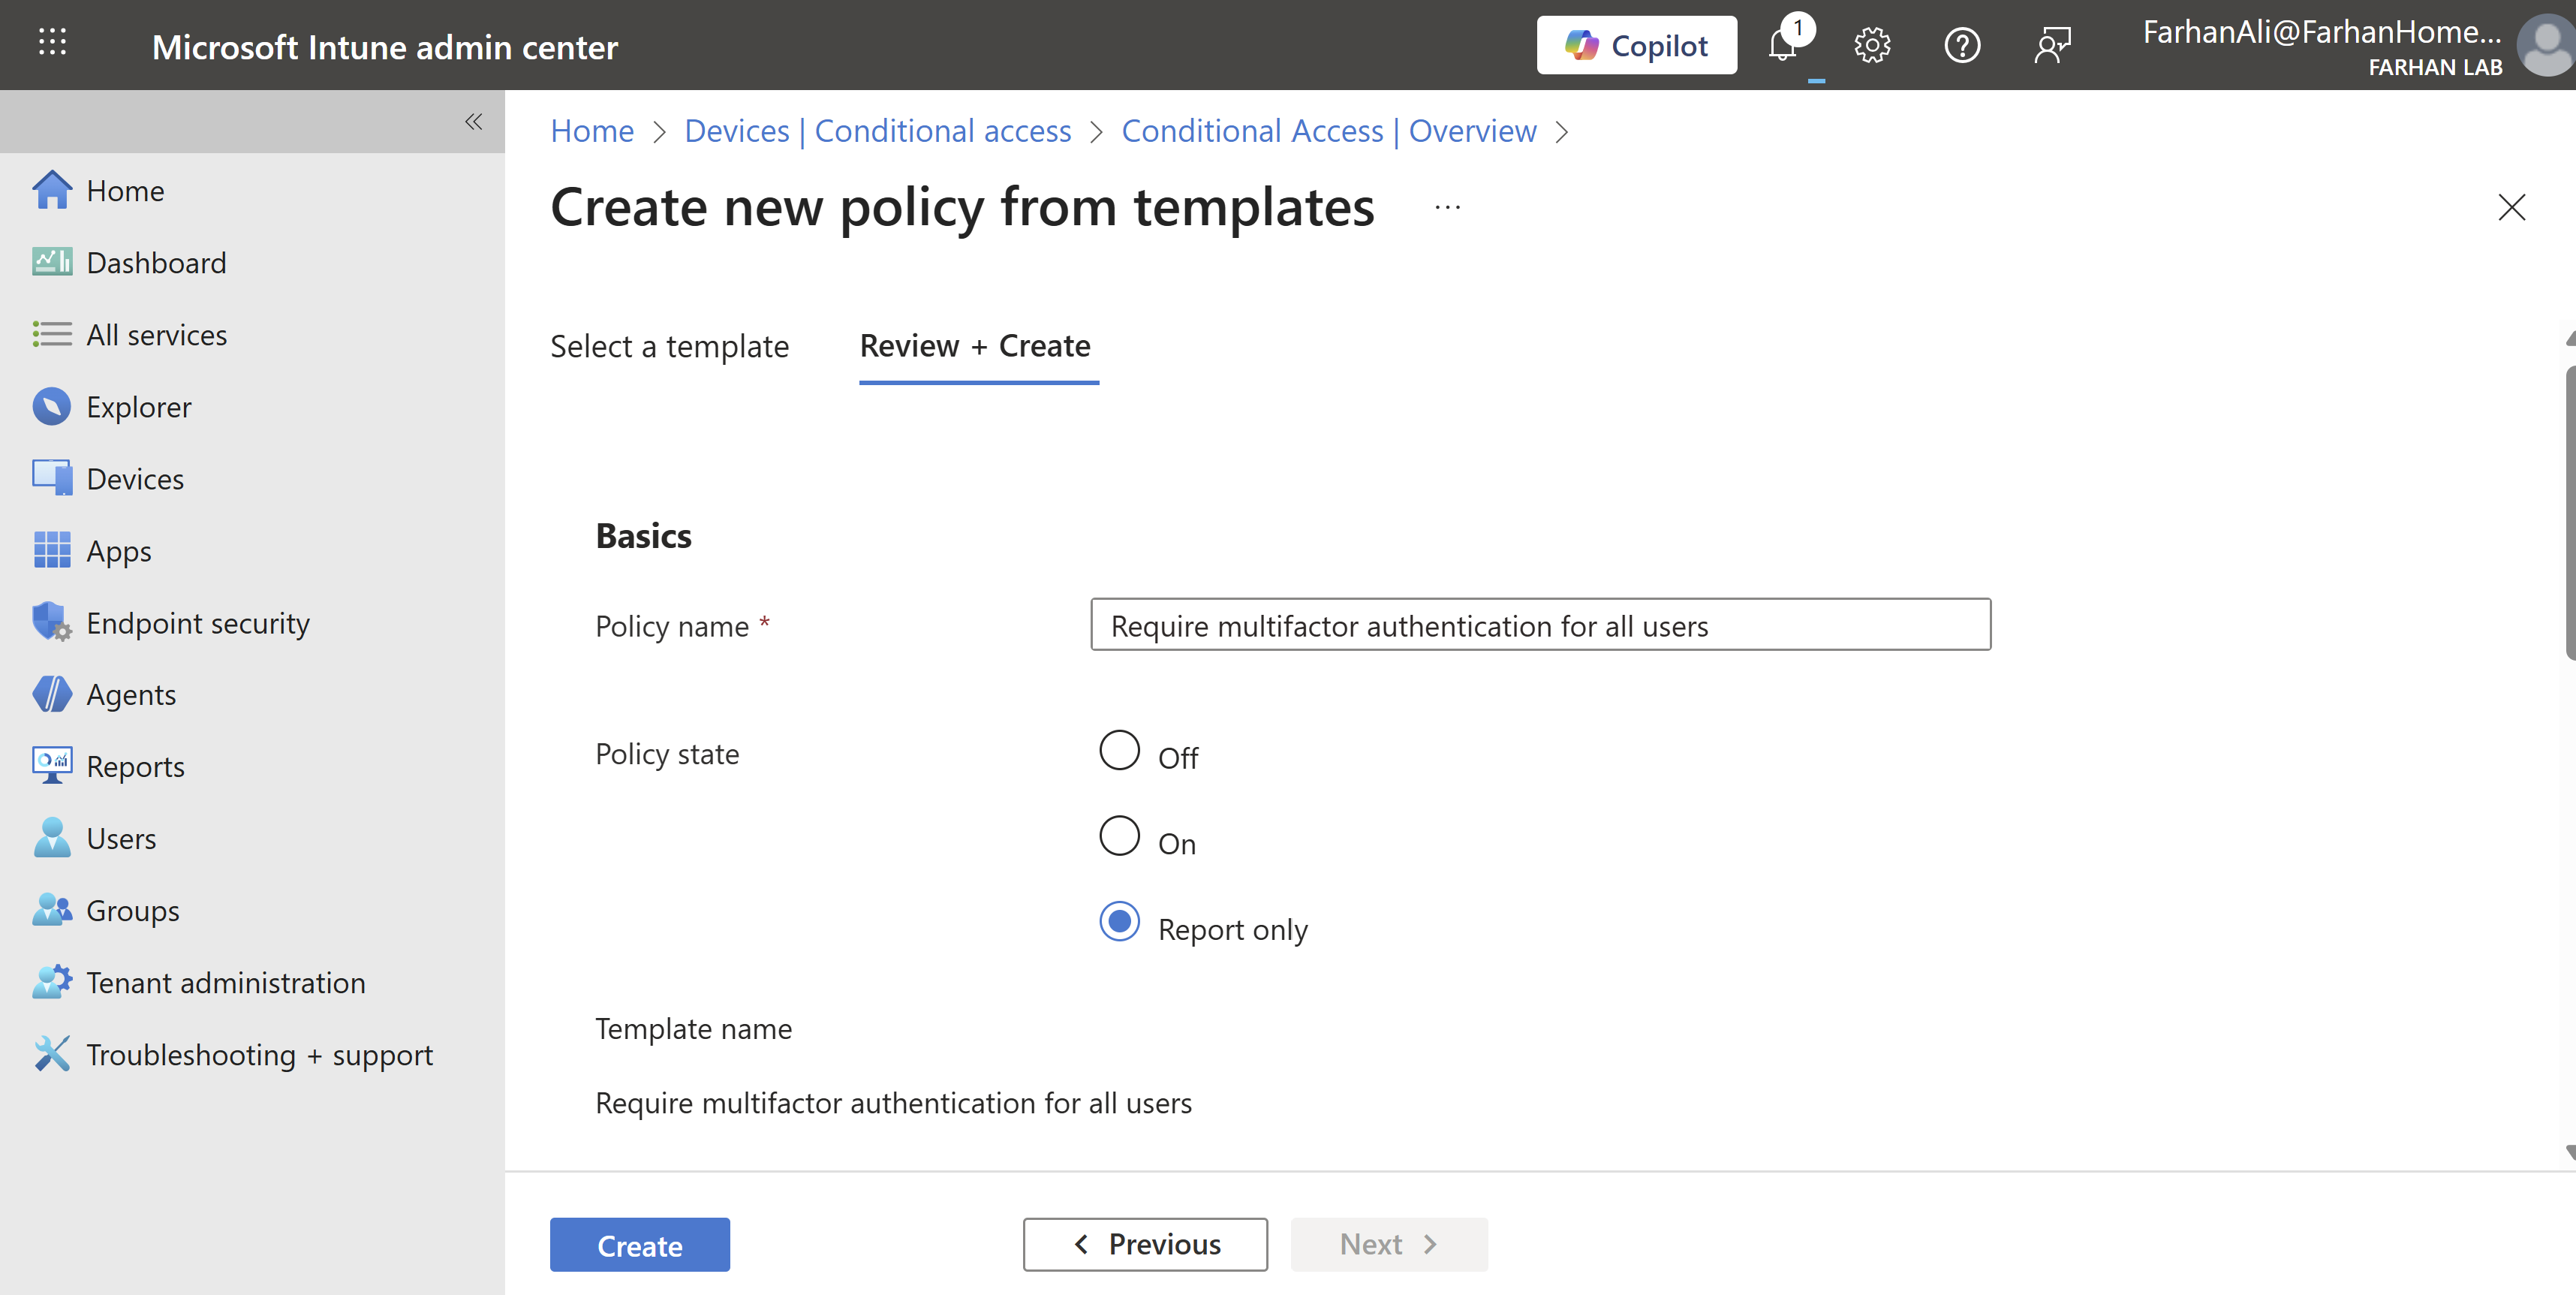Open the app launcher waffle grid
The width and height of the screenshot is (2576, 1295).
[52, 42]
